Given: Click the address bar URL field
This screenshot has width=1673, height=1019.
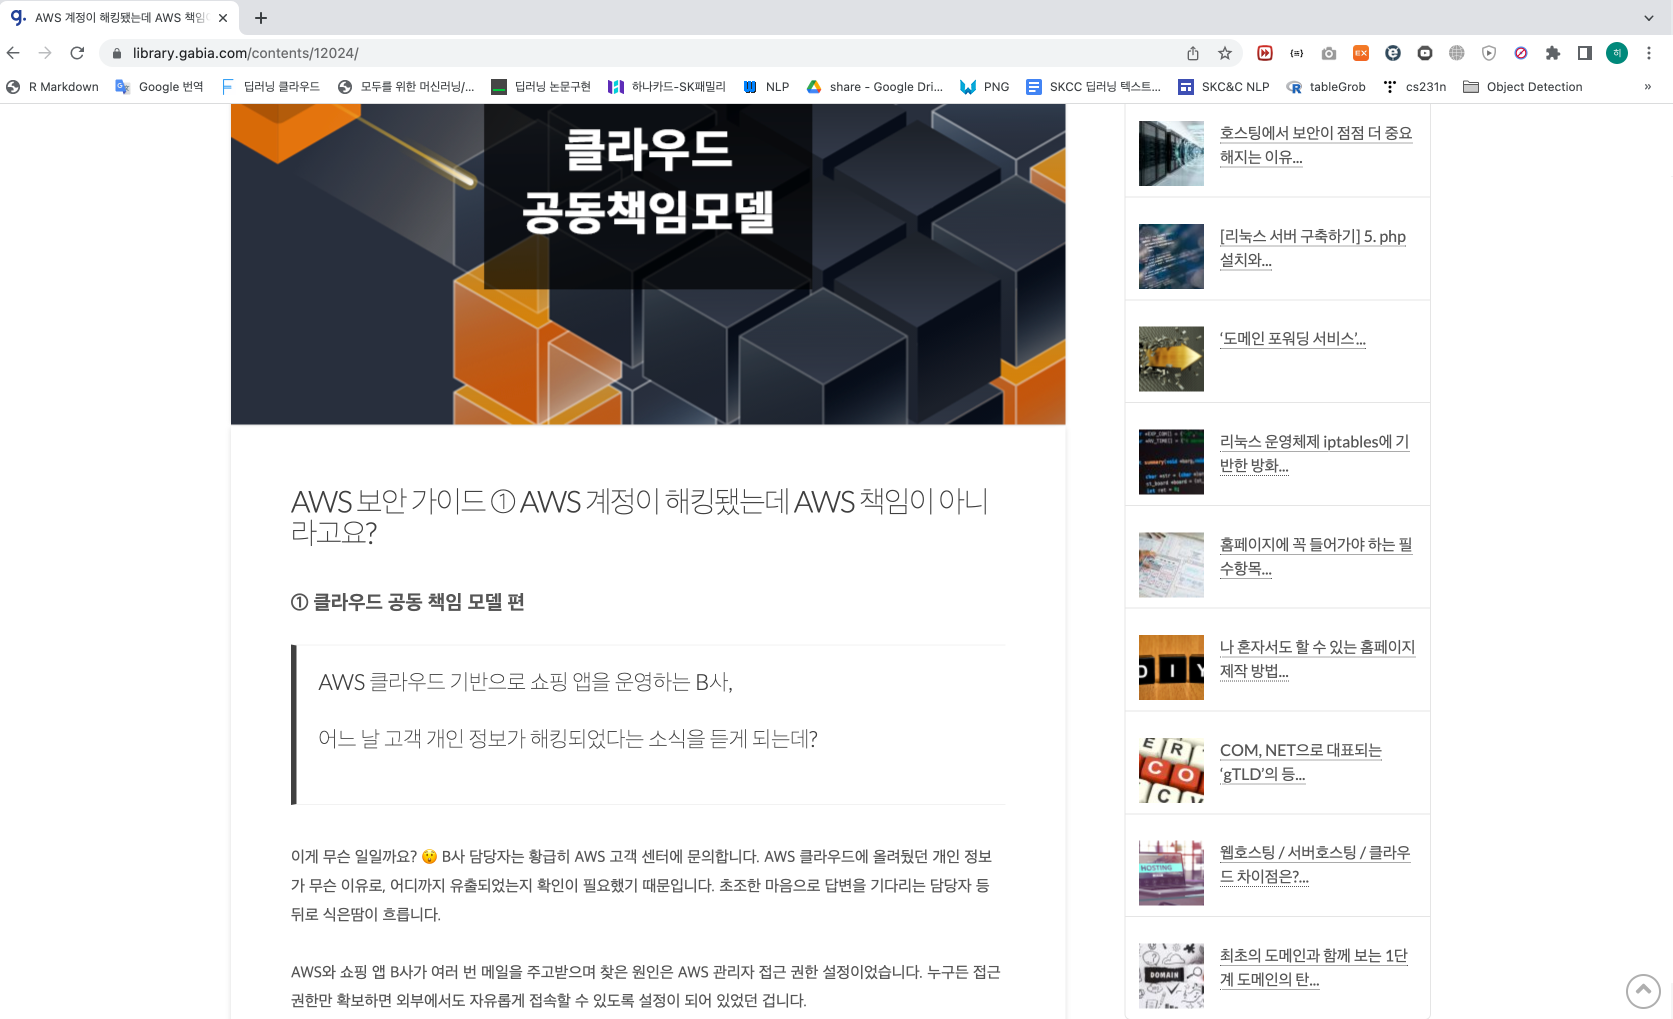Looking at the screenshot, I should point(640,53).
